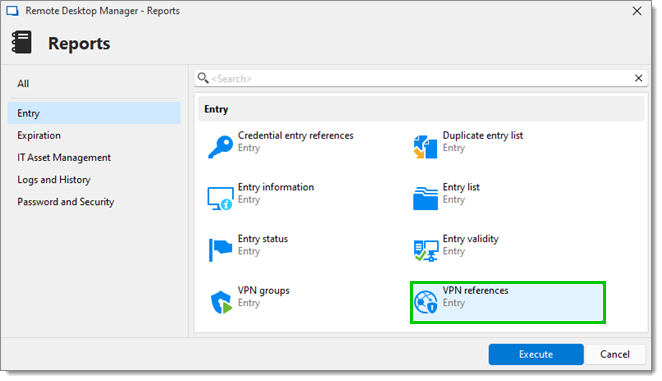
Task: Click the Duplicate entry list icon
Action: [x=425, y=147]
